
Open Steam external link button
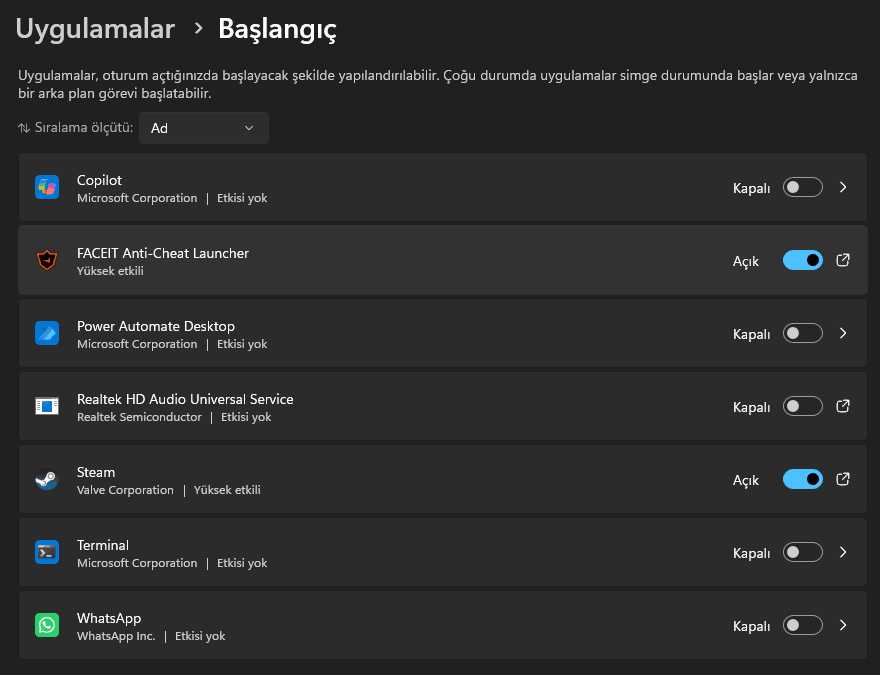[843, 479]
